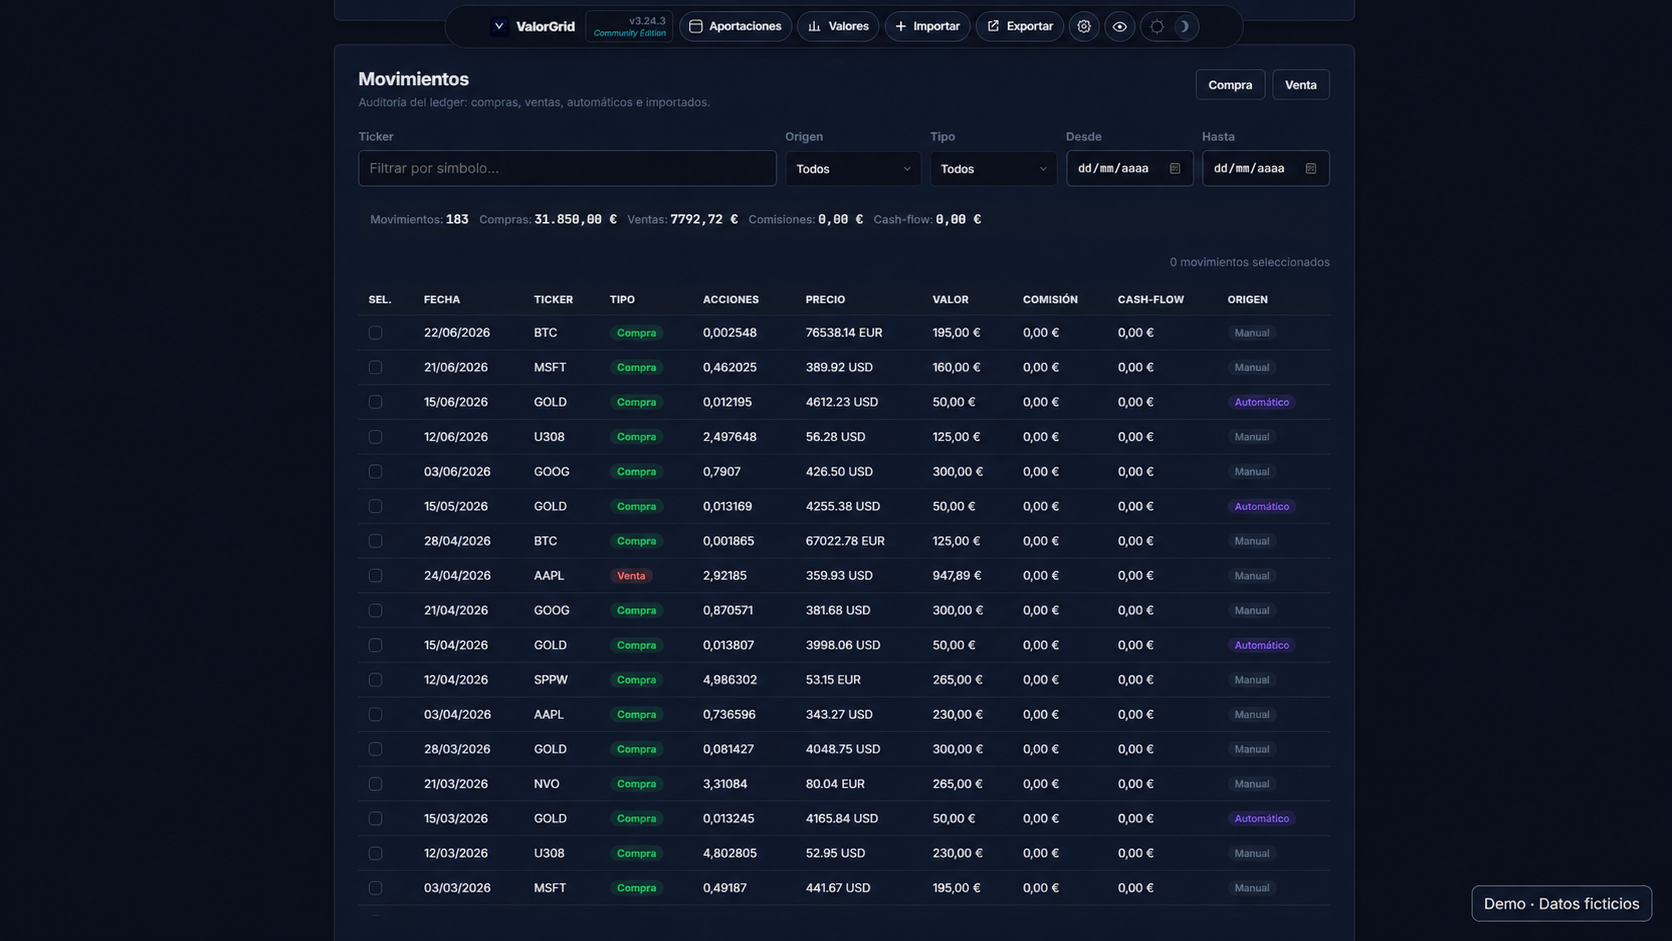Click the 4,986302 shares cell
This screenshot has width=1672, height=941.
(730, 679)
